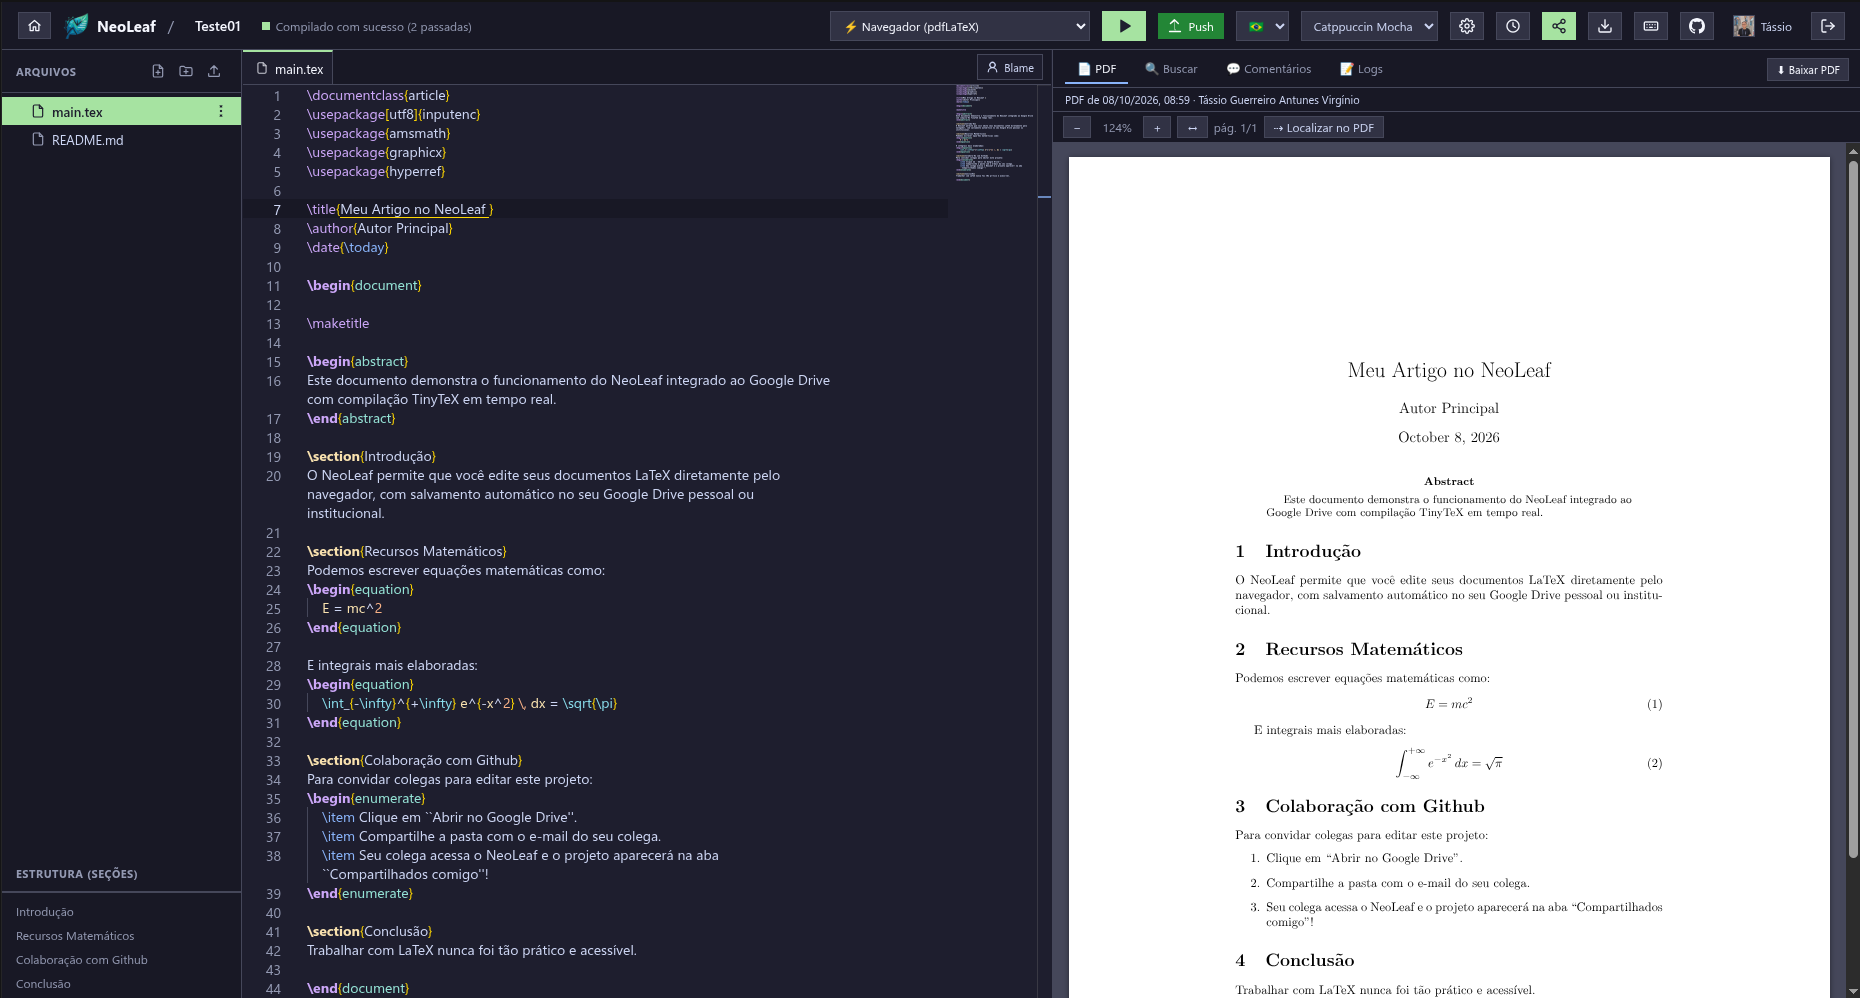This screenshot has width=1860, height=998.
Task: Create a new folder in Arquivos
Action: pyautogui.click(x=186, y=71)
